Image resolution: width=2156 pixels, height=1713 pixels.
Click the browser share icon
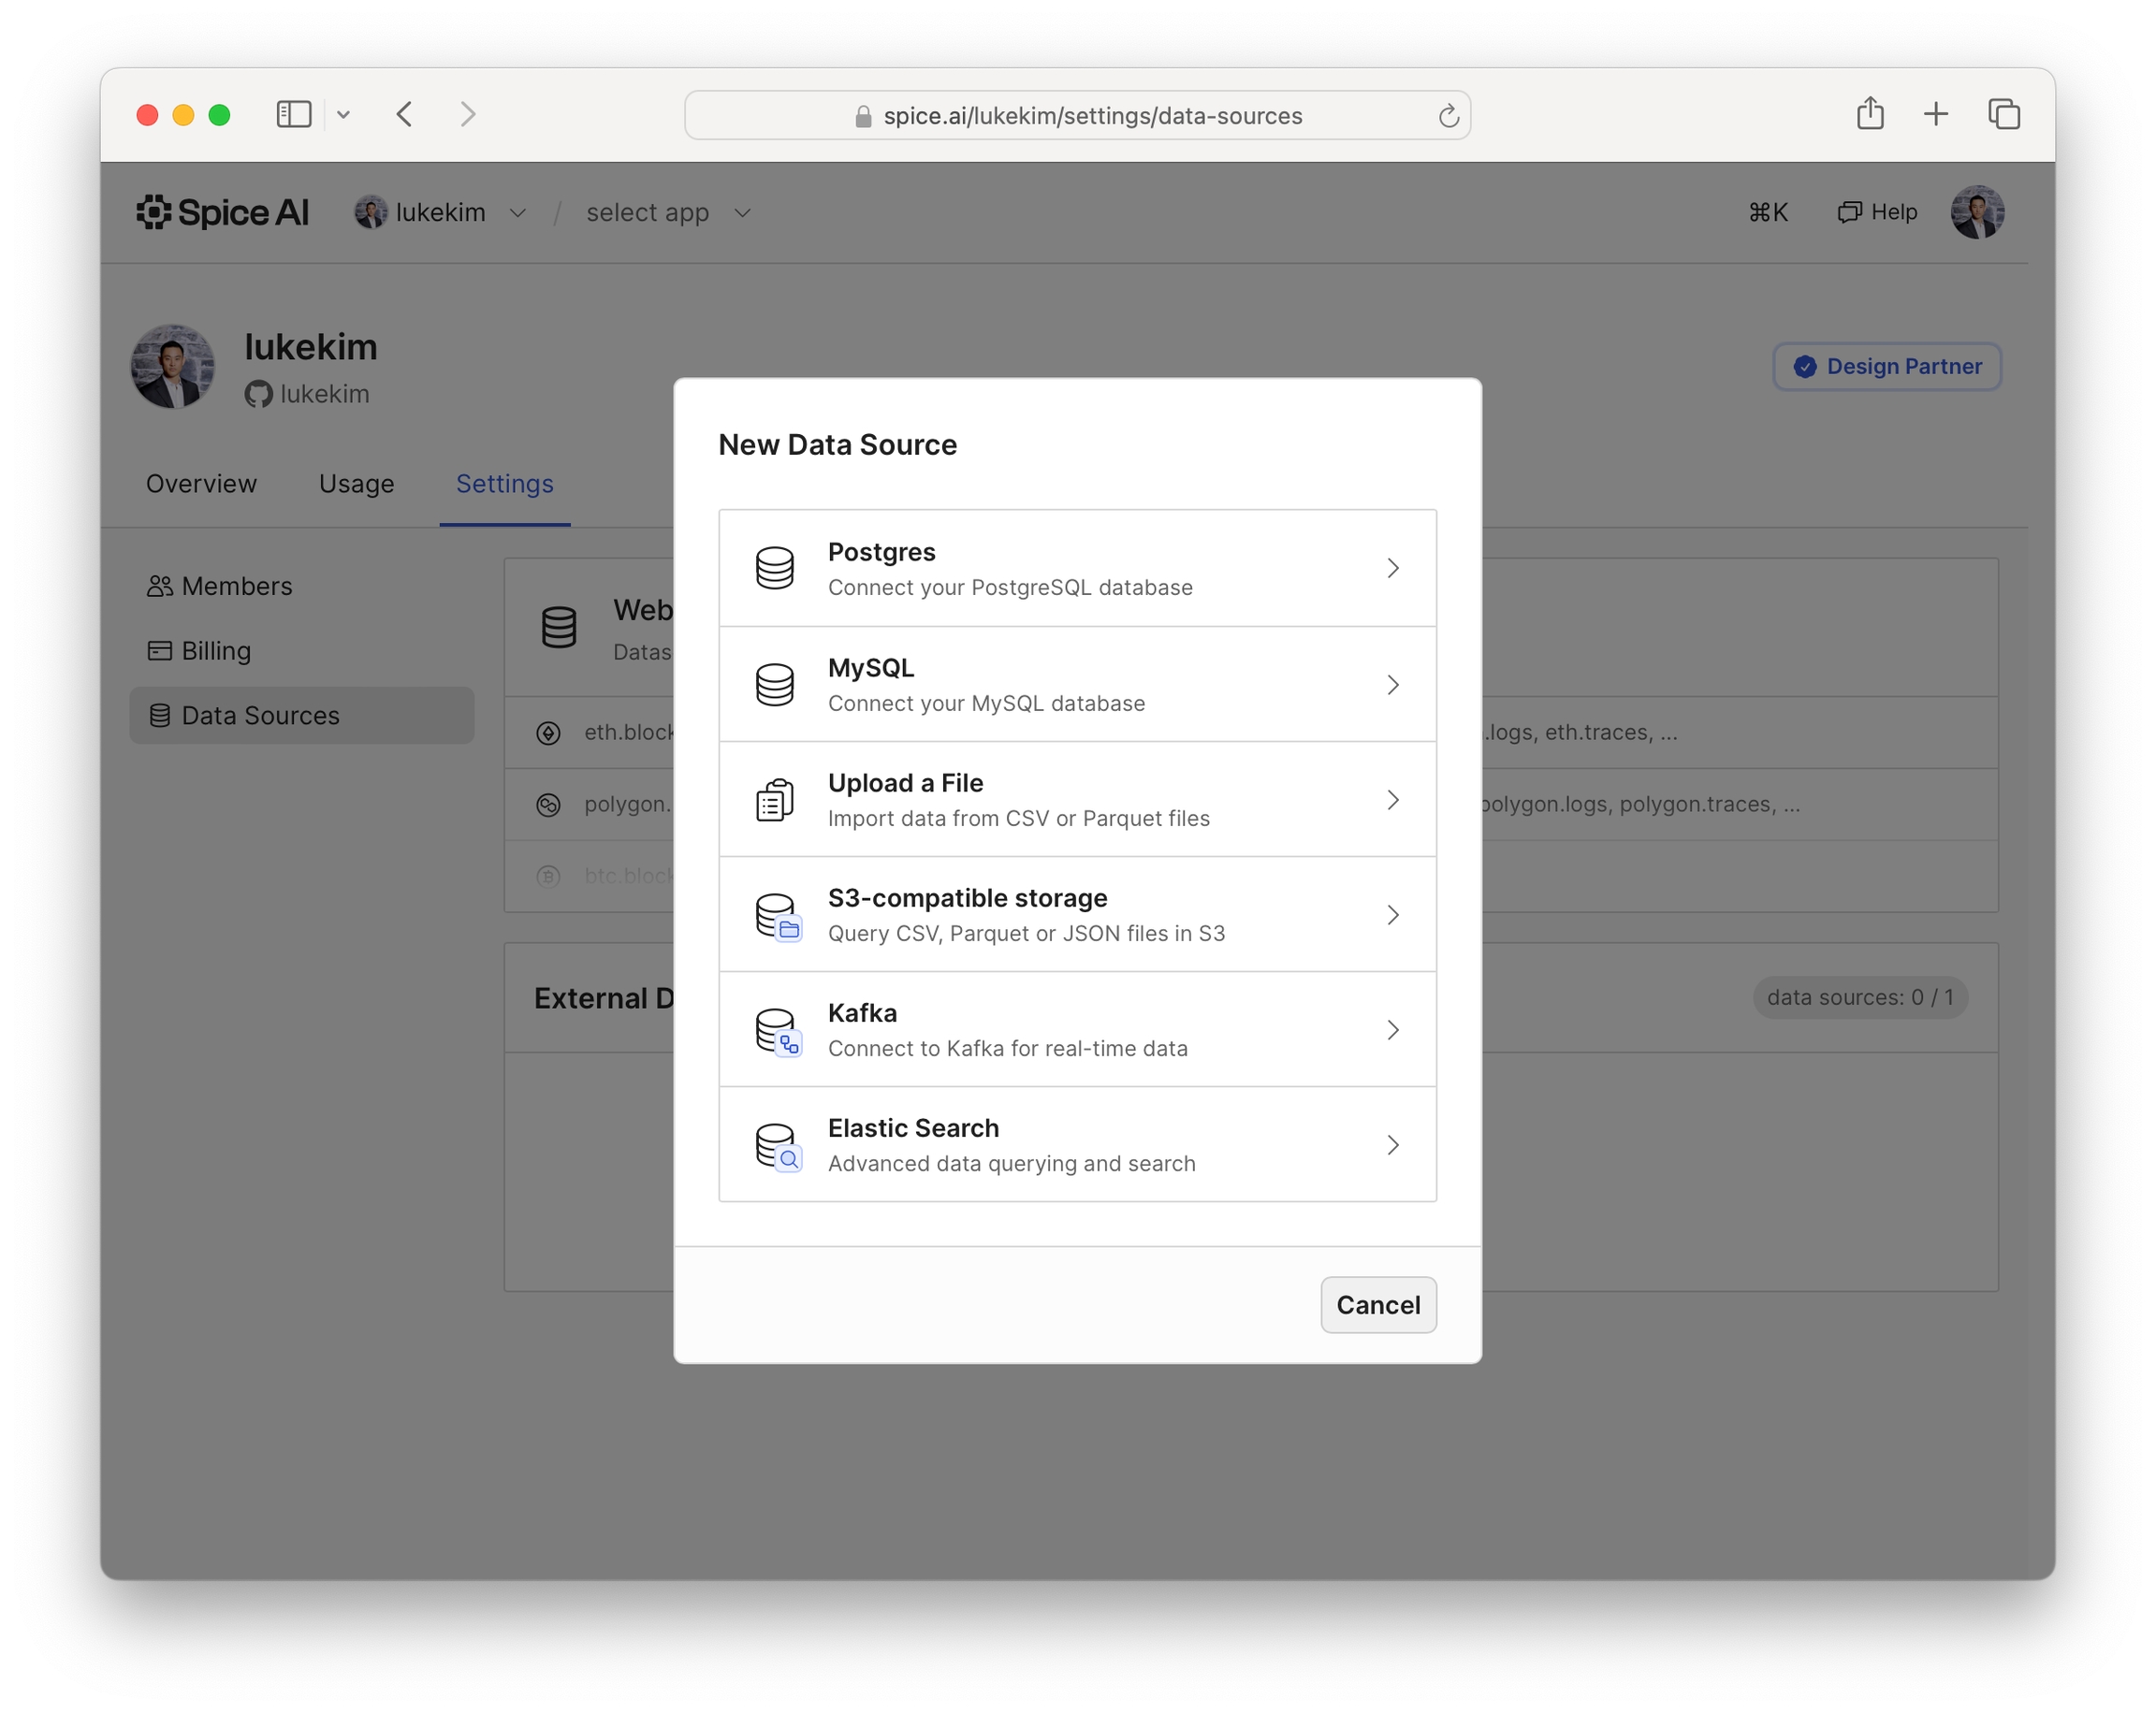point(1869,114)
